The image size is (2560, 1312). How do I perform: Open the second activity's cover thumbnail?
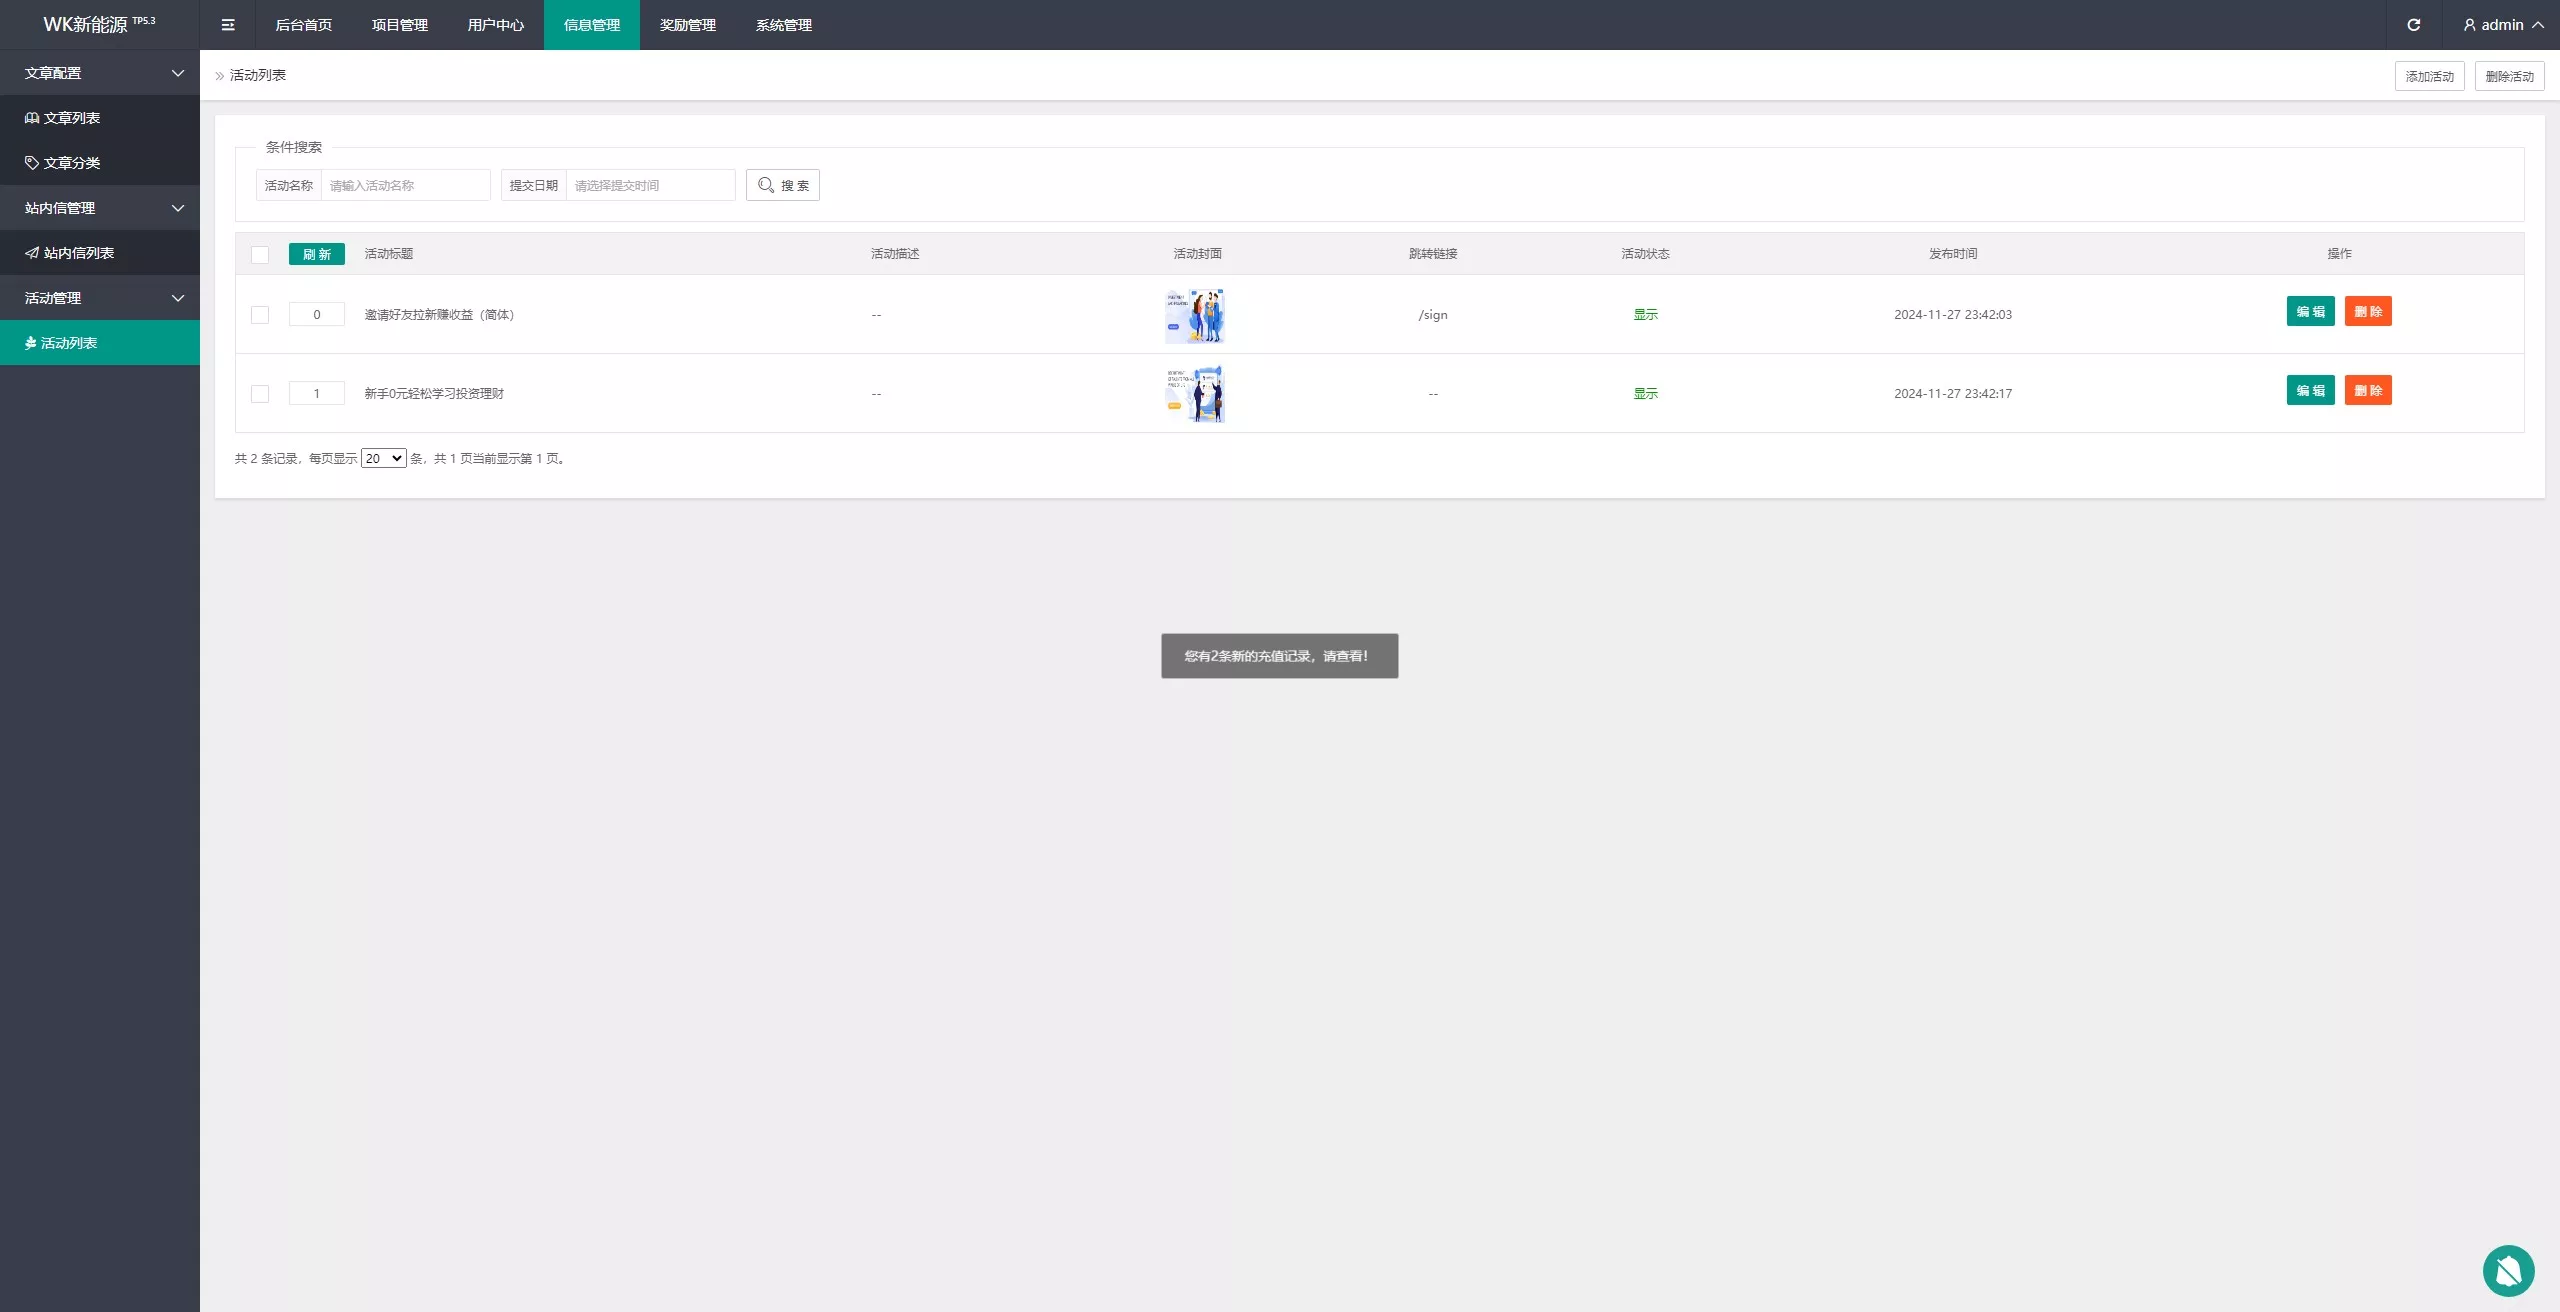[x=1195, y=394]
